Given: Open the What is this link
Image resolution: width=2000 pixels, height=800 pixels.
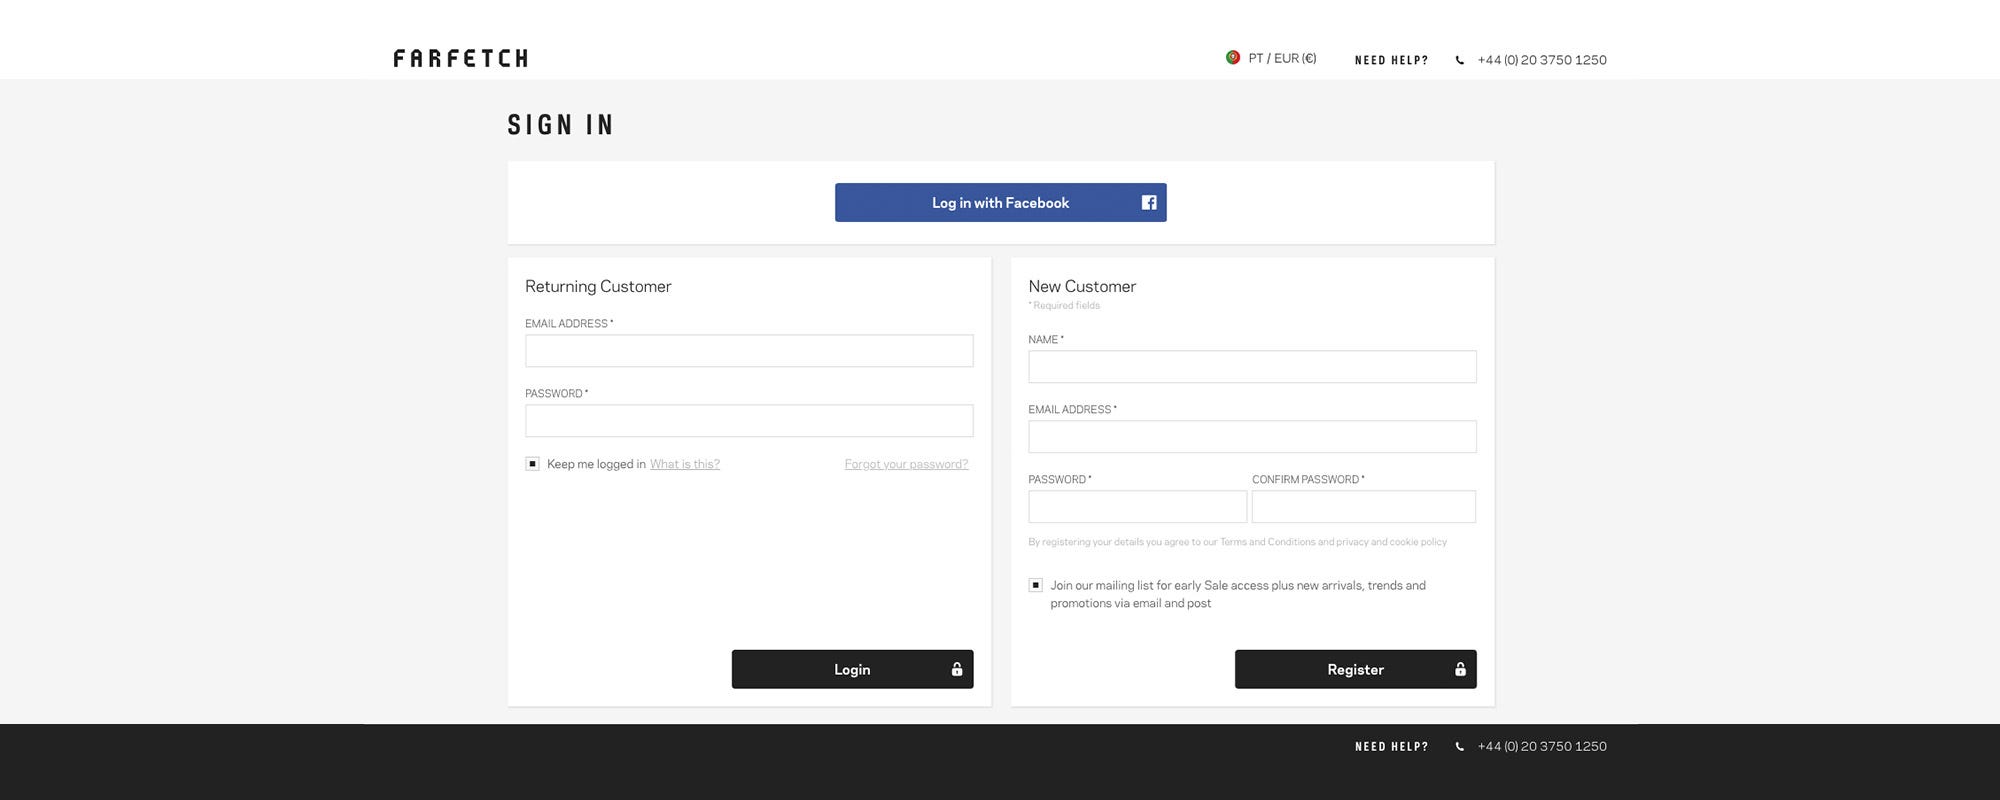Looking at the screenshot, I should pos(685,464).
